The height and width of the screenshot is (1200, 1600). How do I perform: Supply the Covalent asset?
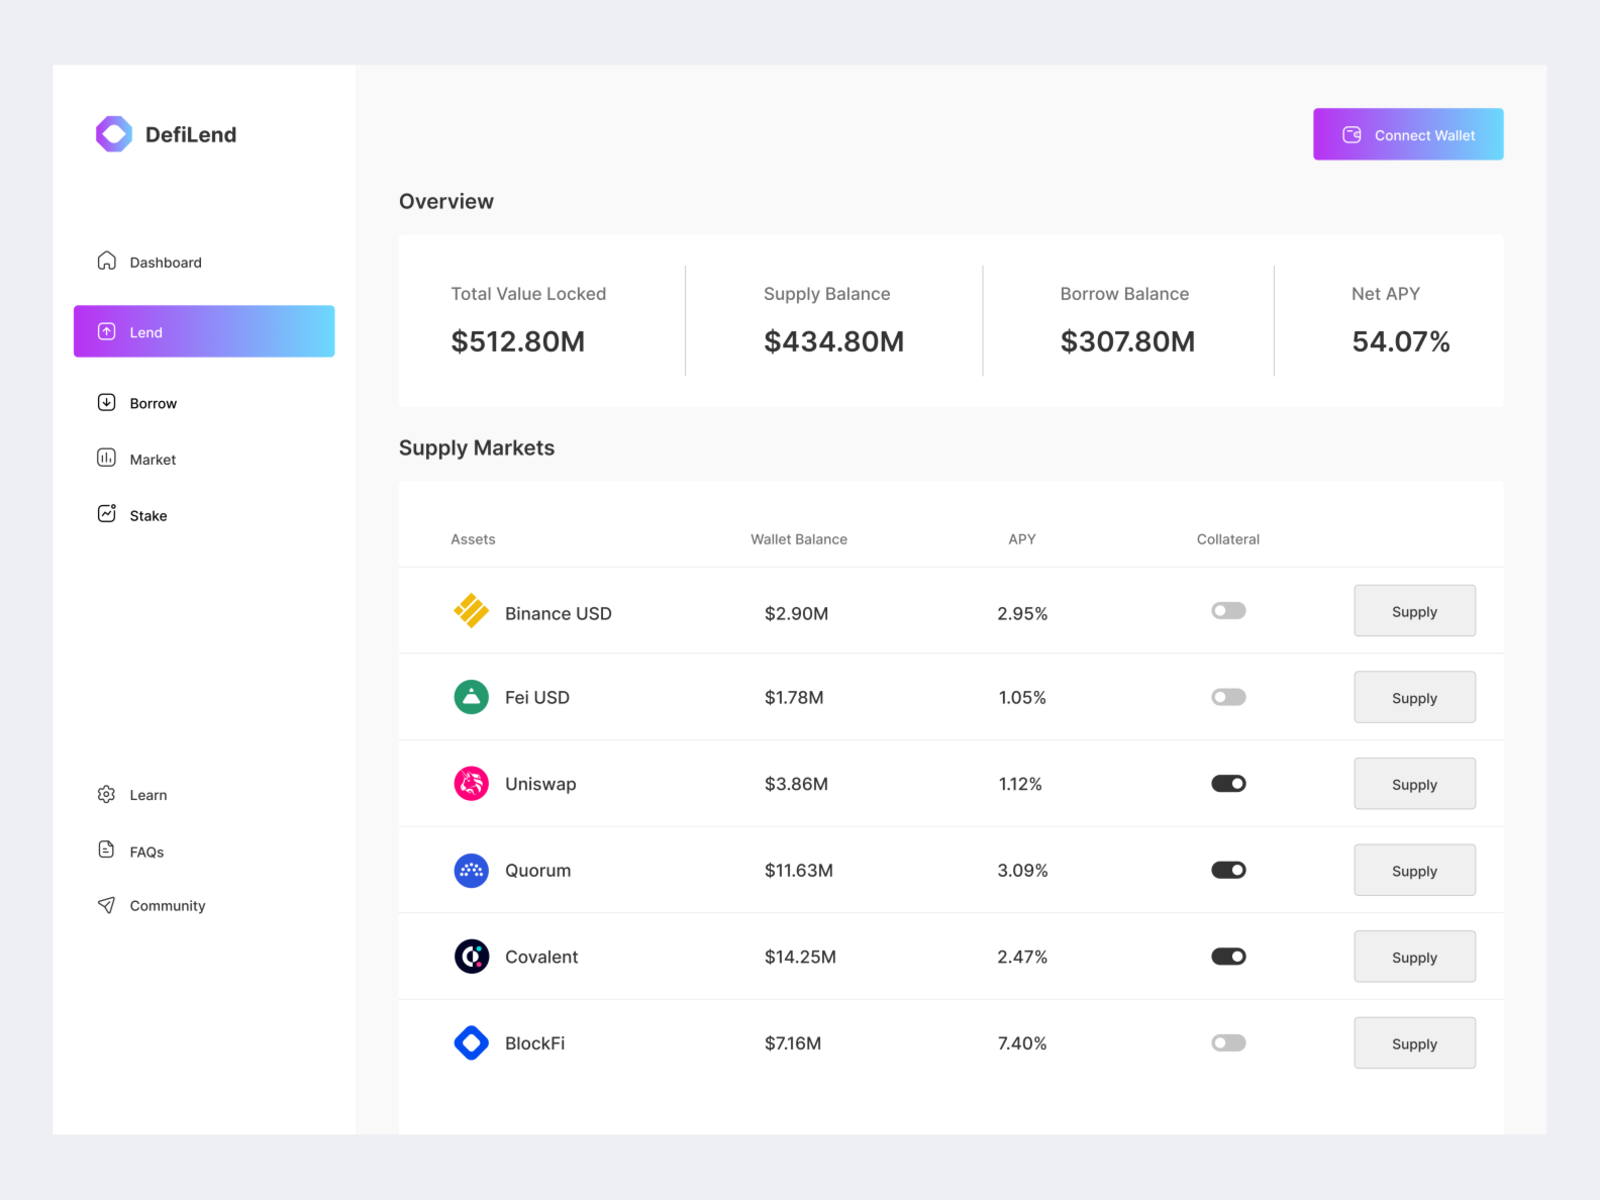pyautogui.click(x=1414, y=956)
